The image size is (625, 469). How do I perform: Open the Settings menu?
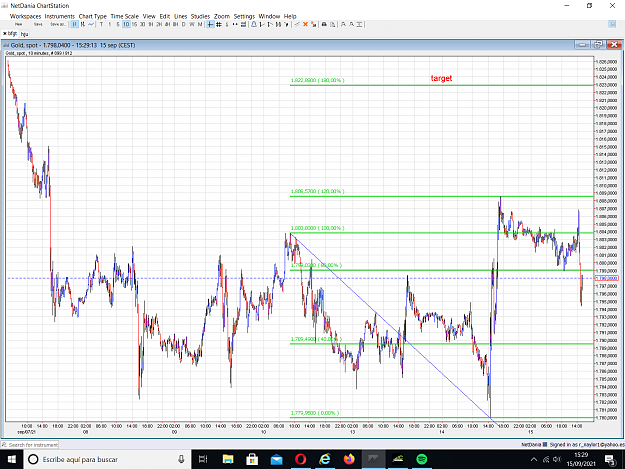(x=244, y=16)
